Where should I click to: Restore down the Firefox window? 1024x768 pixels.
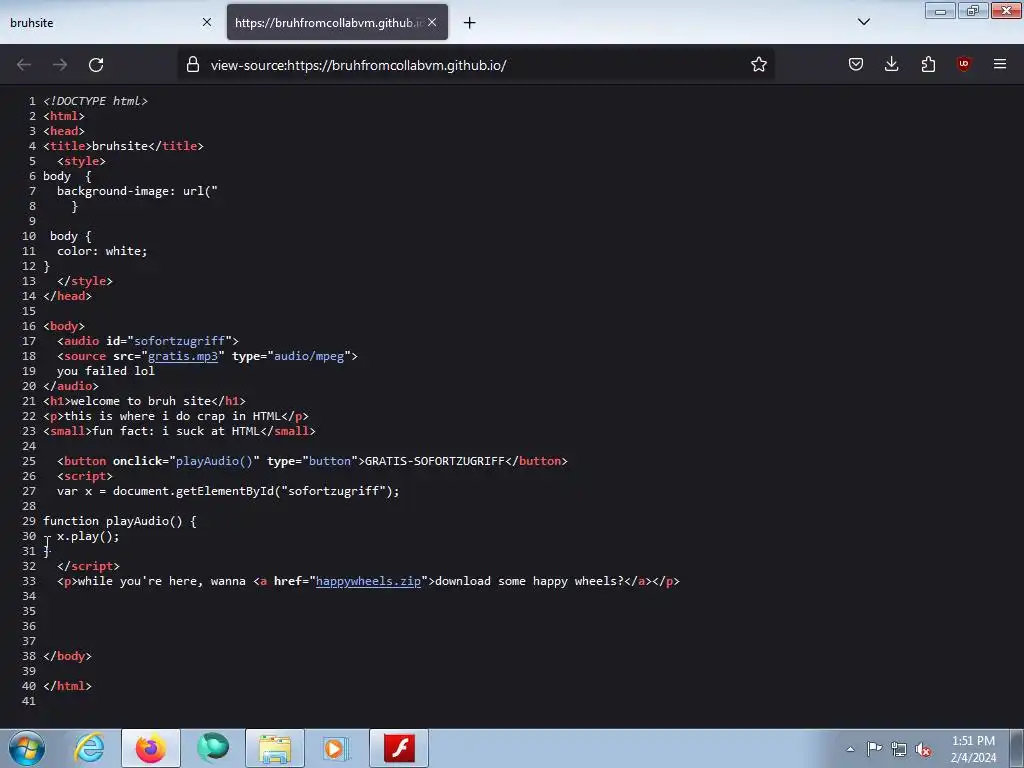tap(972, 11)
